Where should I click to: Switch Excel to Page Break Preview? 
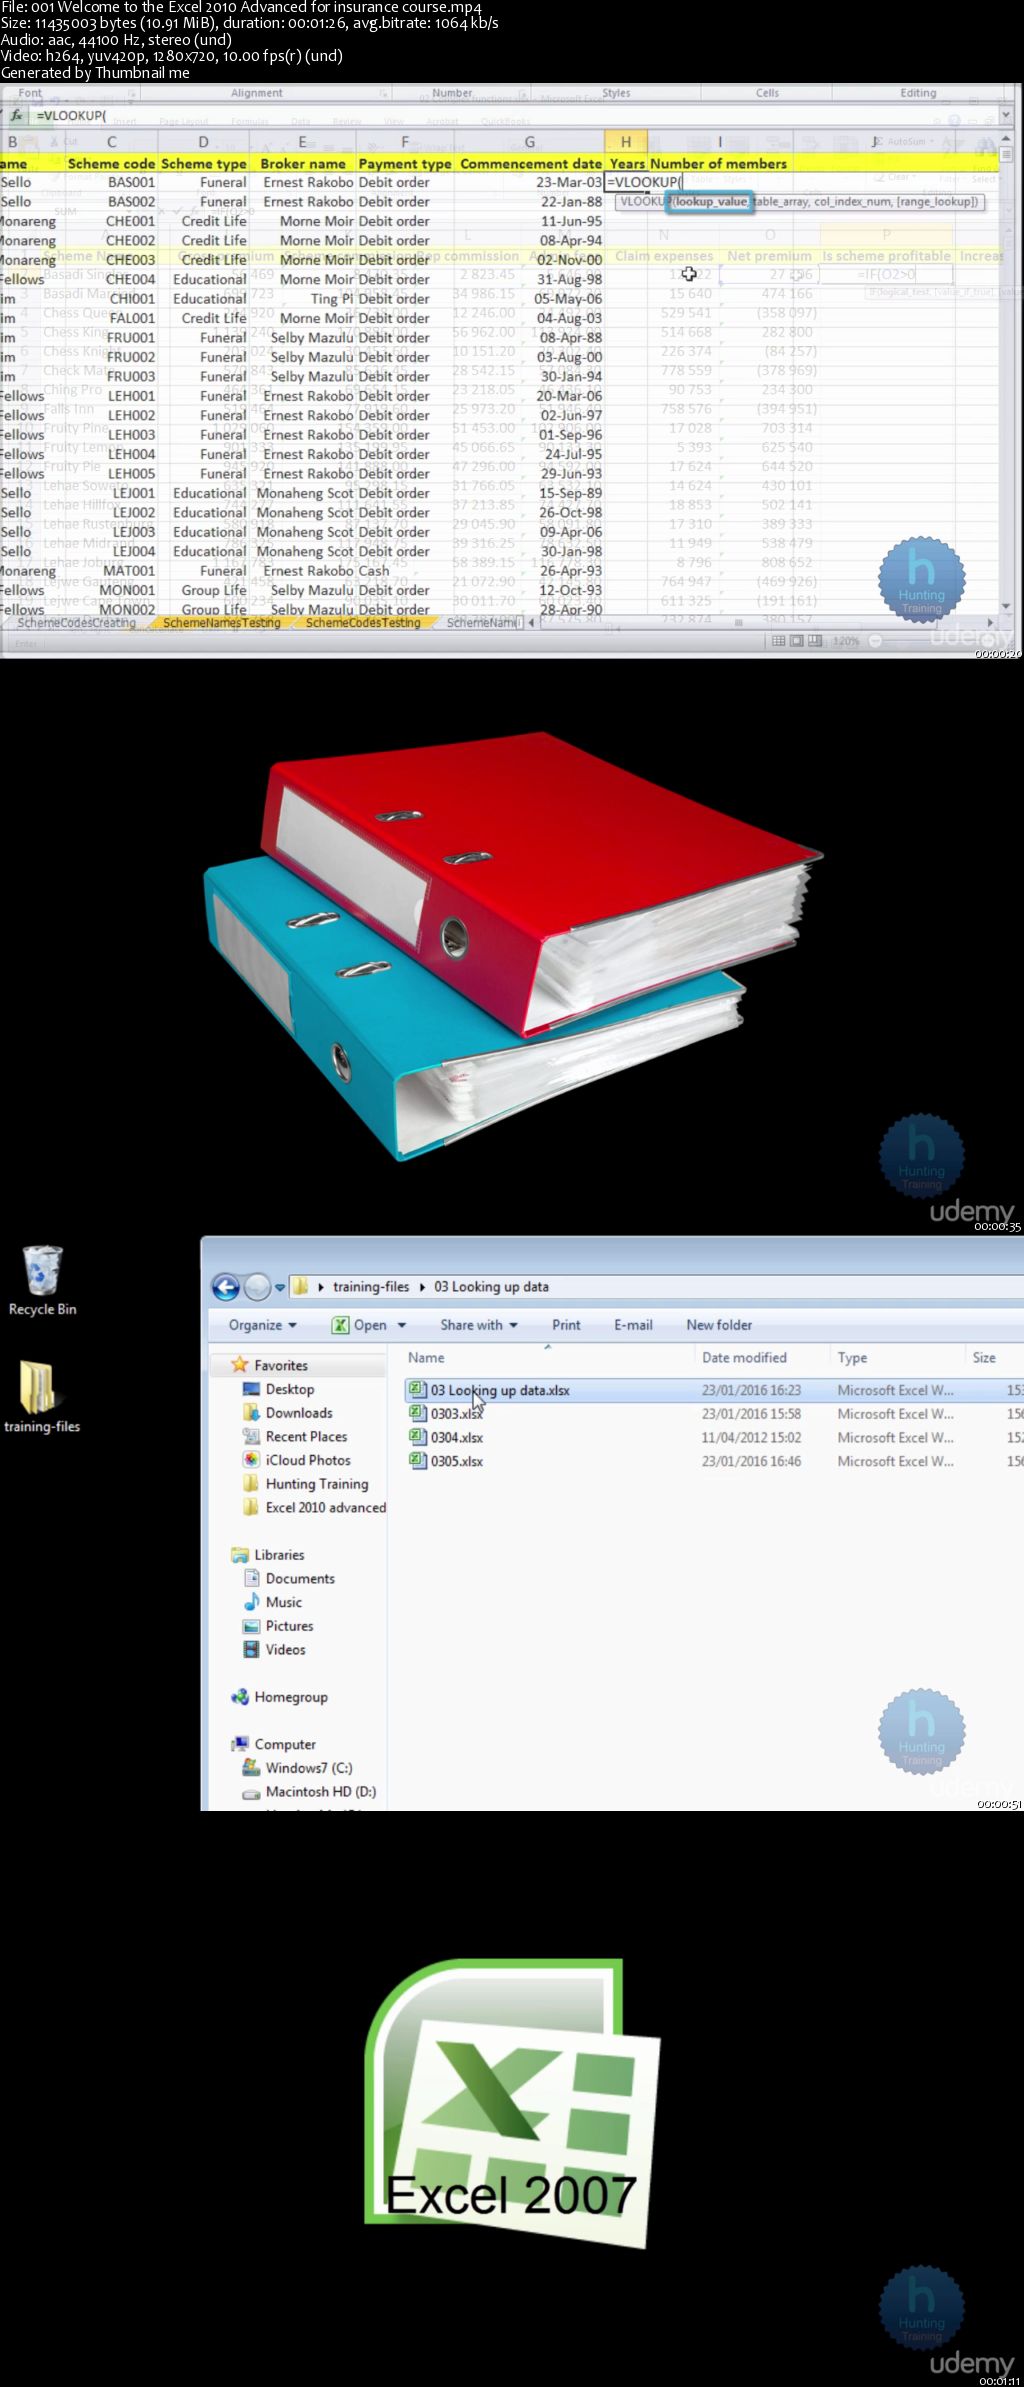click(816, 641)
